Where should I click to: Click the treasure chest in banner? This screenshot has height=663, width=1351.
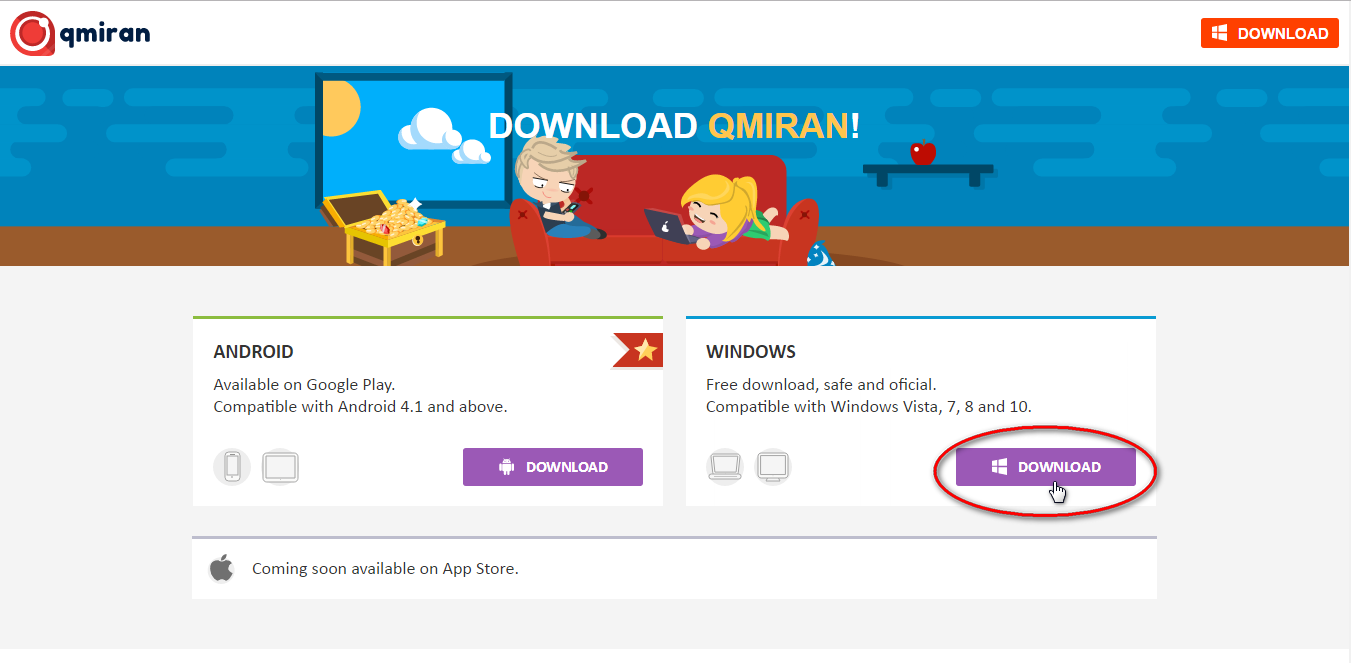coord(381,227)
